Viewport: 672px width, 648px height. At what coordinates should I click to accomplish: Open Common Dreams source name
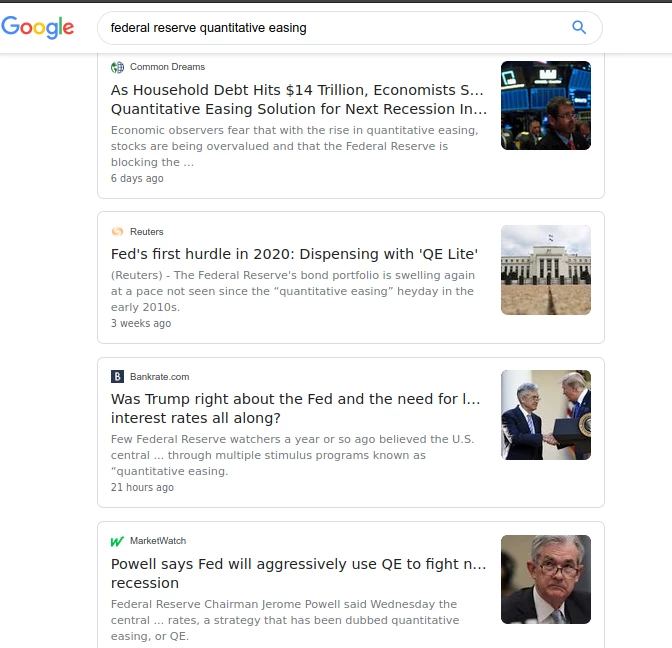tap(168, 67)
